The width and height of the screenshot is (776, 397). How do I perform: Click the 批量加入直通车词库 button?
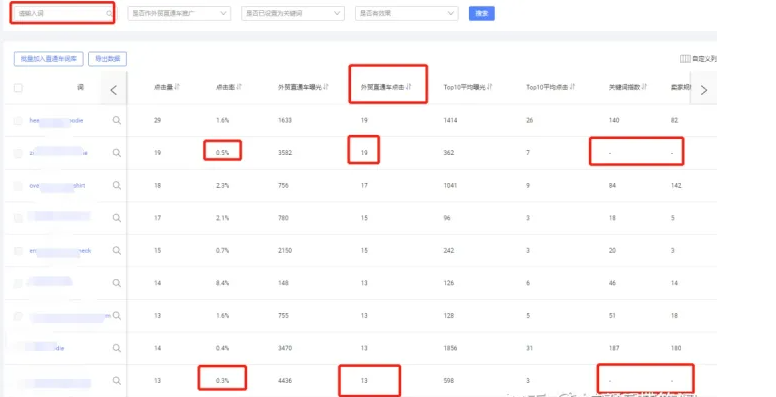(x=48, y=59)
